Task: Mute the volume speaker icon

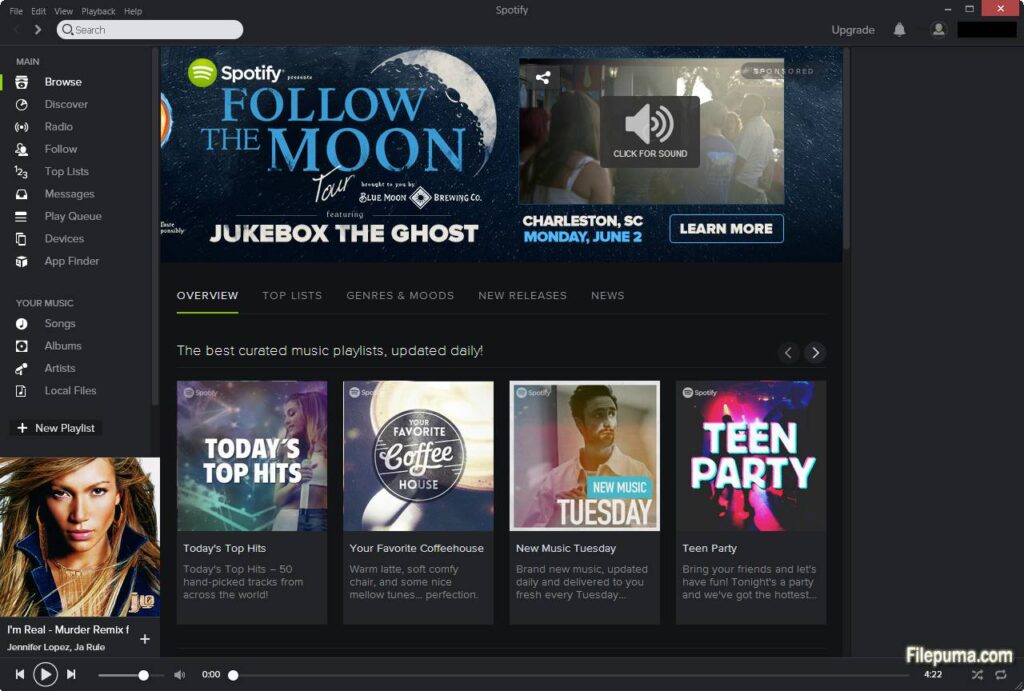Action: pos(180,675)
